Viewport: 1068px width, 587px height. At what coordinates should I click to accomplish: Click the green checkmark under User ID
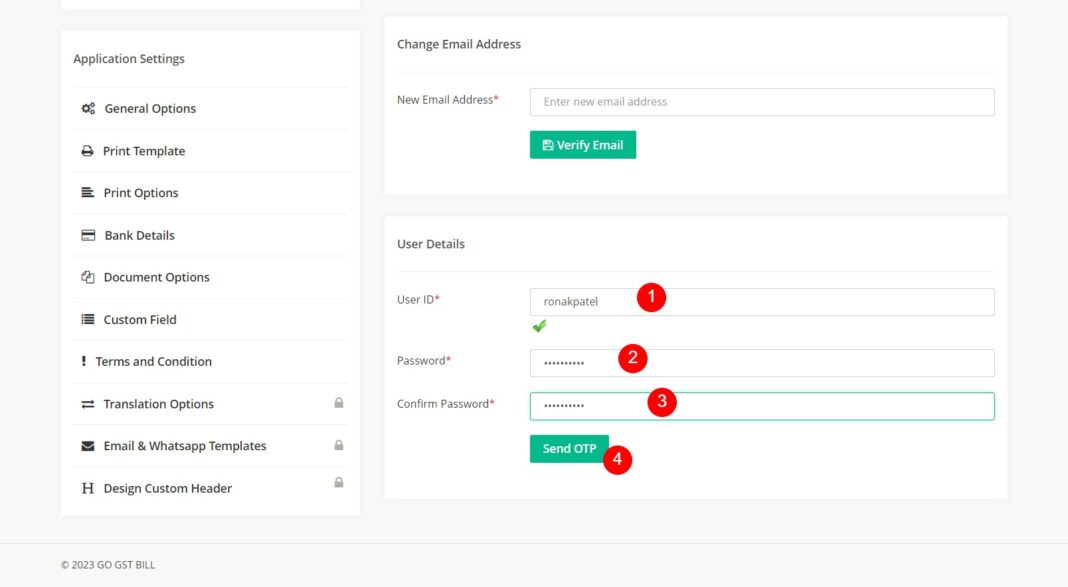point(540,325)
